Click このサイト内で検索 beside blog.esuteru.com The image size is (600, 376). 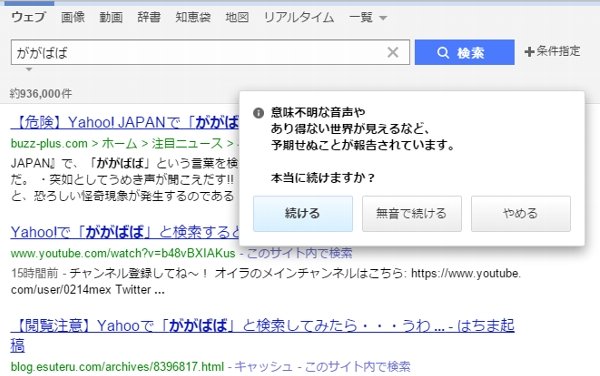click(357, 366)
